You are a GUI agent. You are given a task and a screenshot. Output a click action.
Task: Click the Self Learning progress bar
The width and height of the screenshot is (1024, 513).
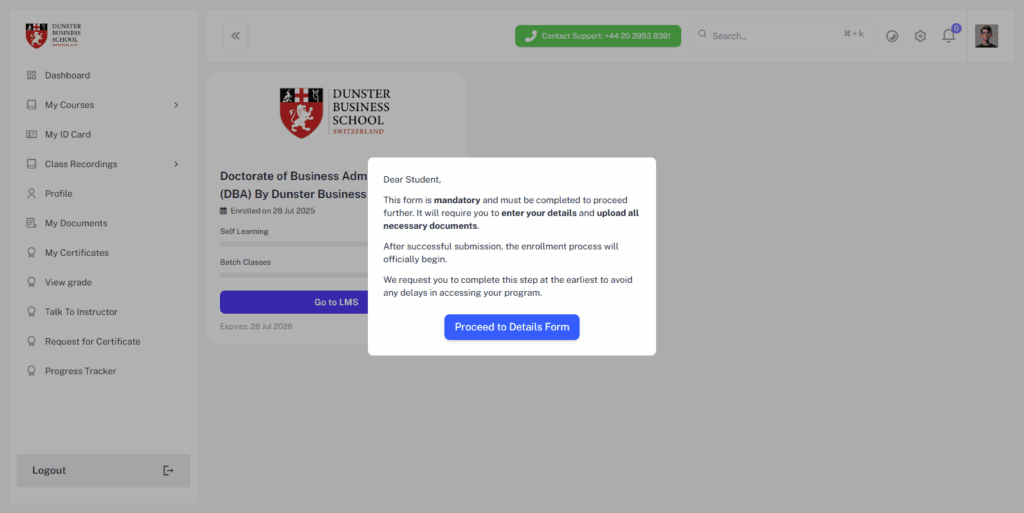[x=292, y=243]
